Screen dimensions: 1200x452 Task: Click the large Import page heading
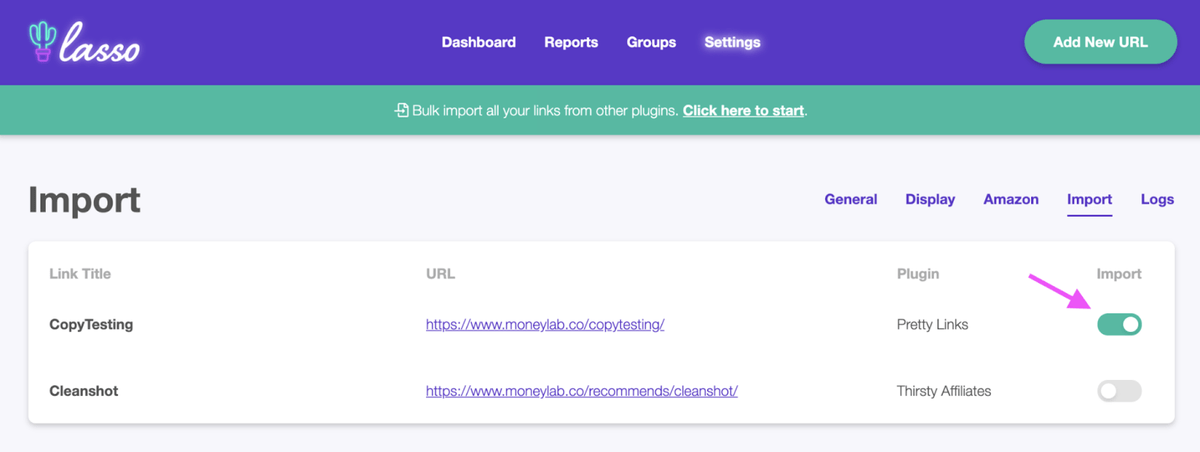(x=84, y=200)
